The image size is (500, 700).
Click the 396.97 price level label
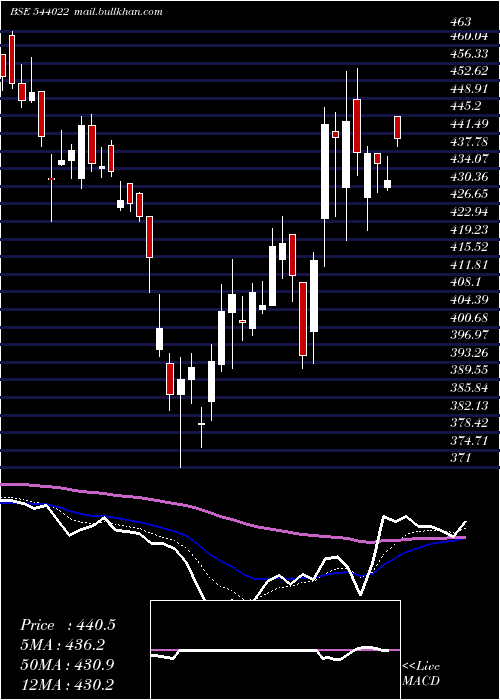tap(469, 334)
